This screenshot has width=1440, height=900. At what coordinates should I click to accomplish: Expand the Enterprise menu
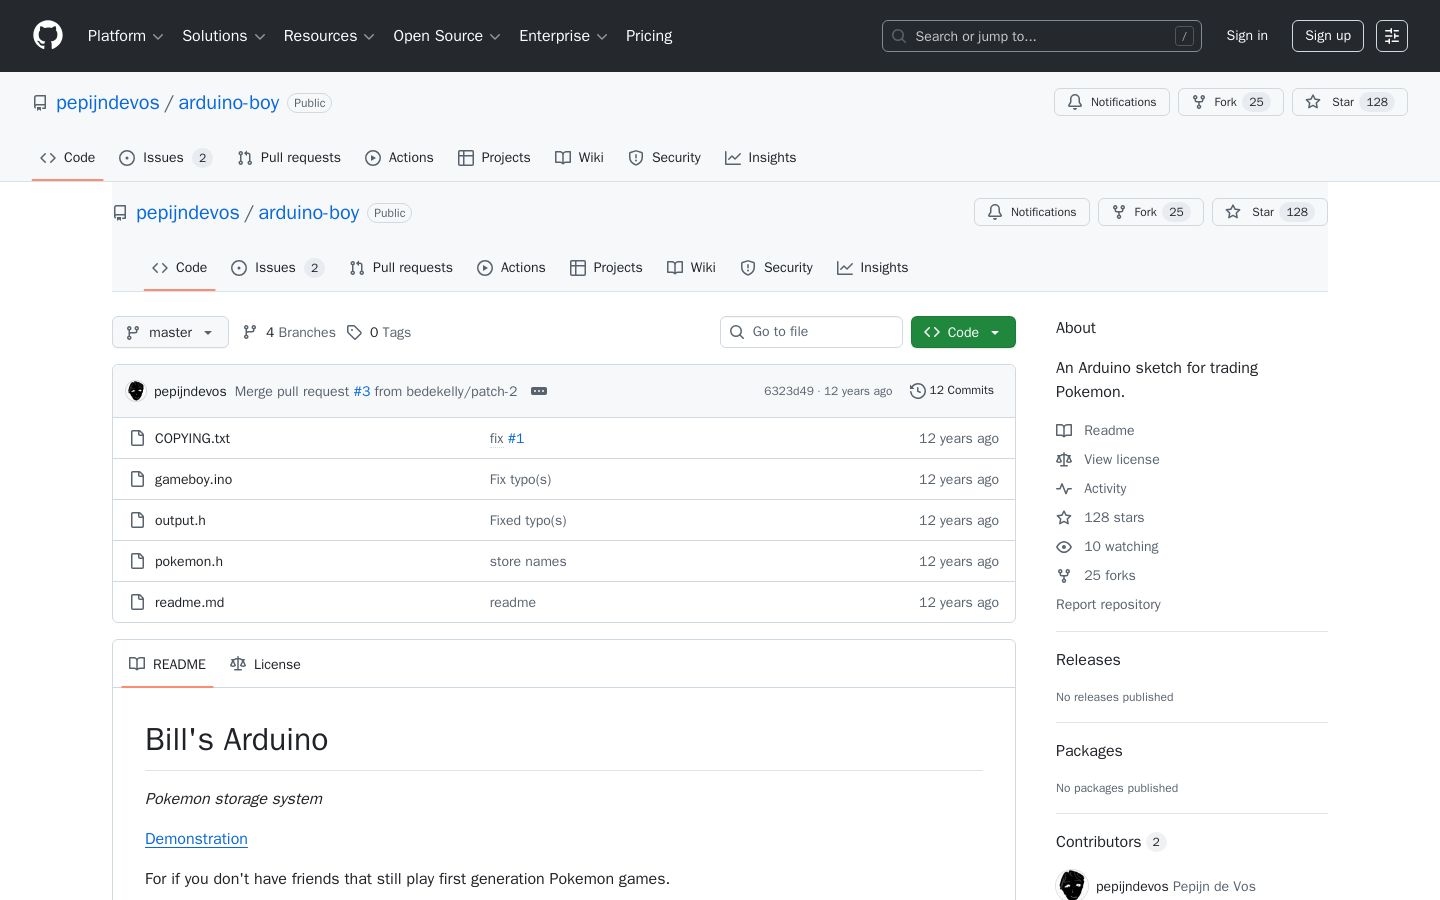563,36
